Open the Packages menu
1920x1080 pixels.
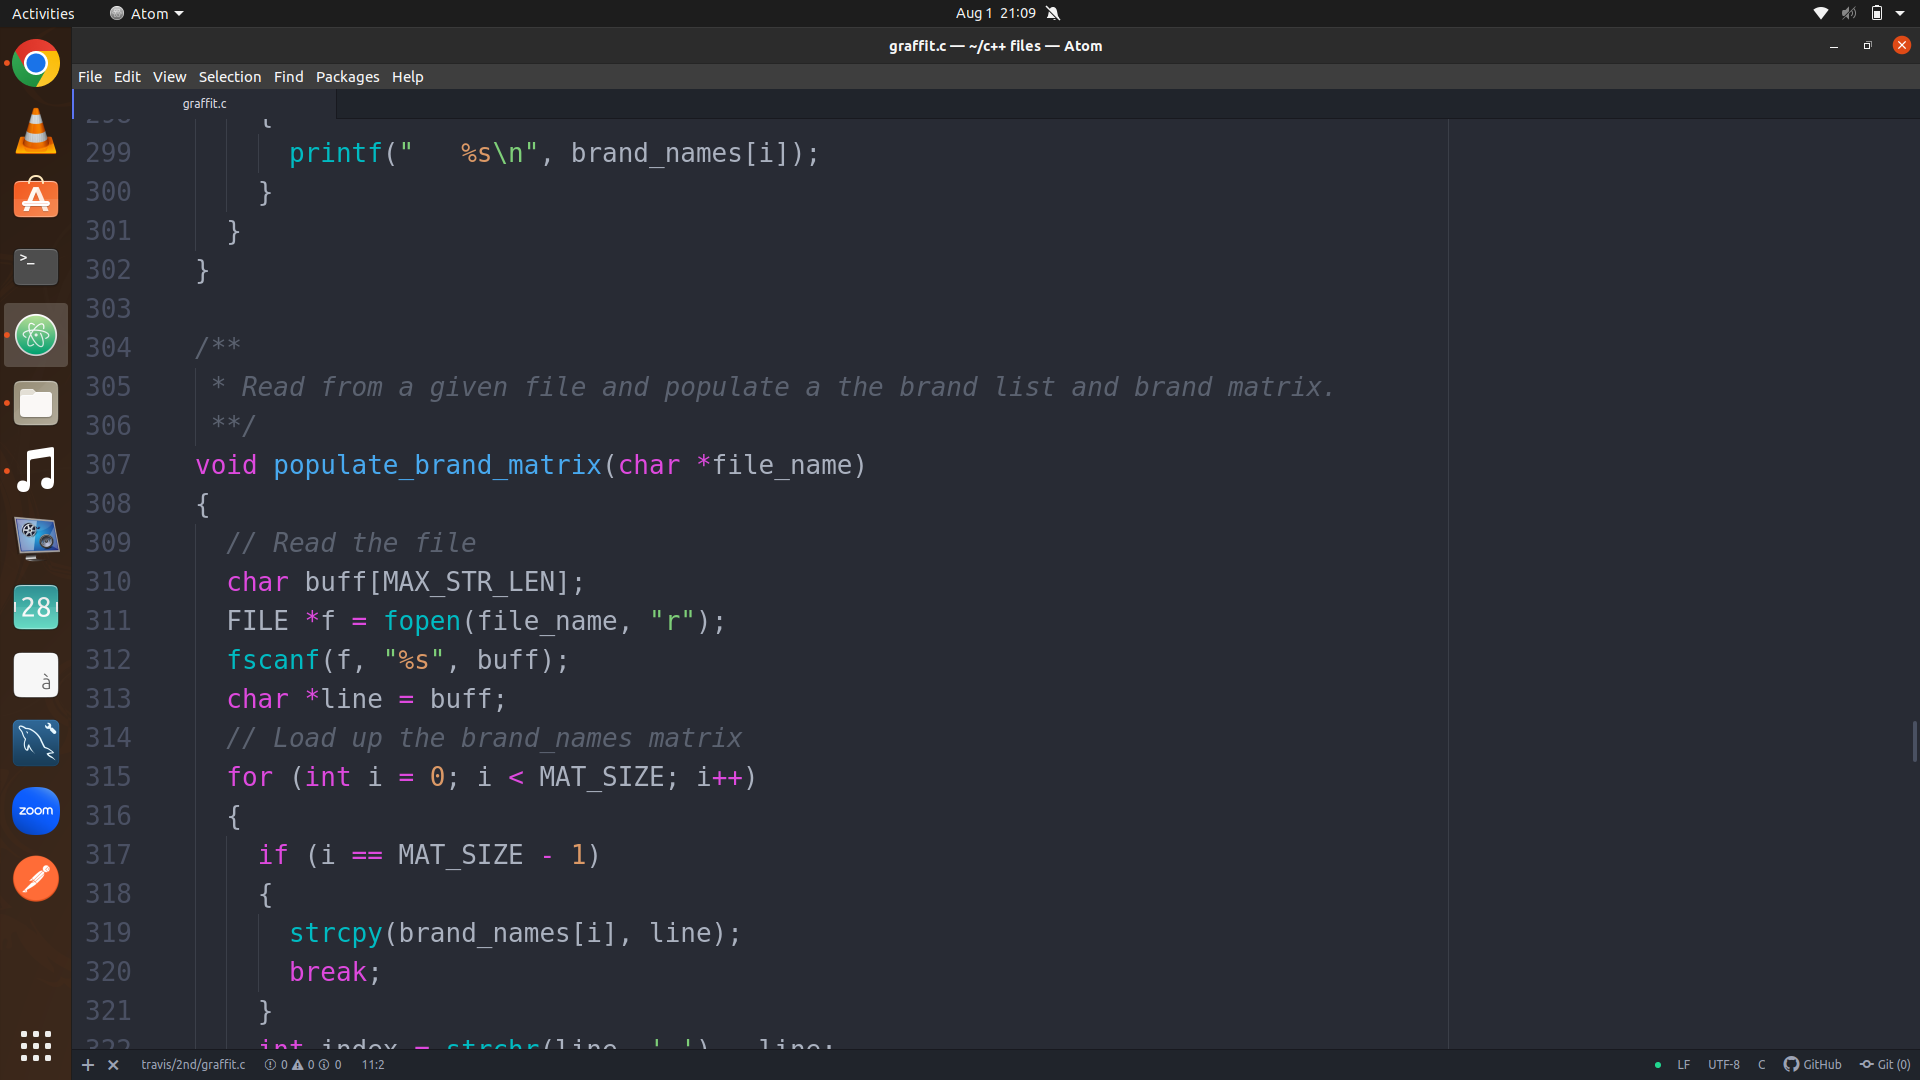pyautogui.click(x=347, y=77)
